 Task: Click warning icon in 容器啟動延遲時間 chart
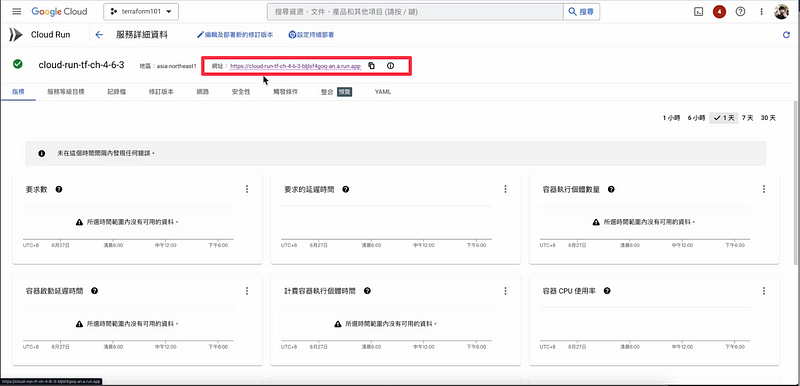79,324
